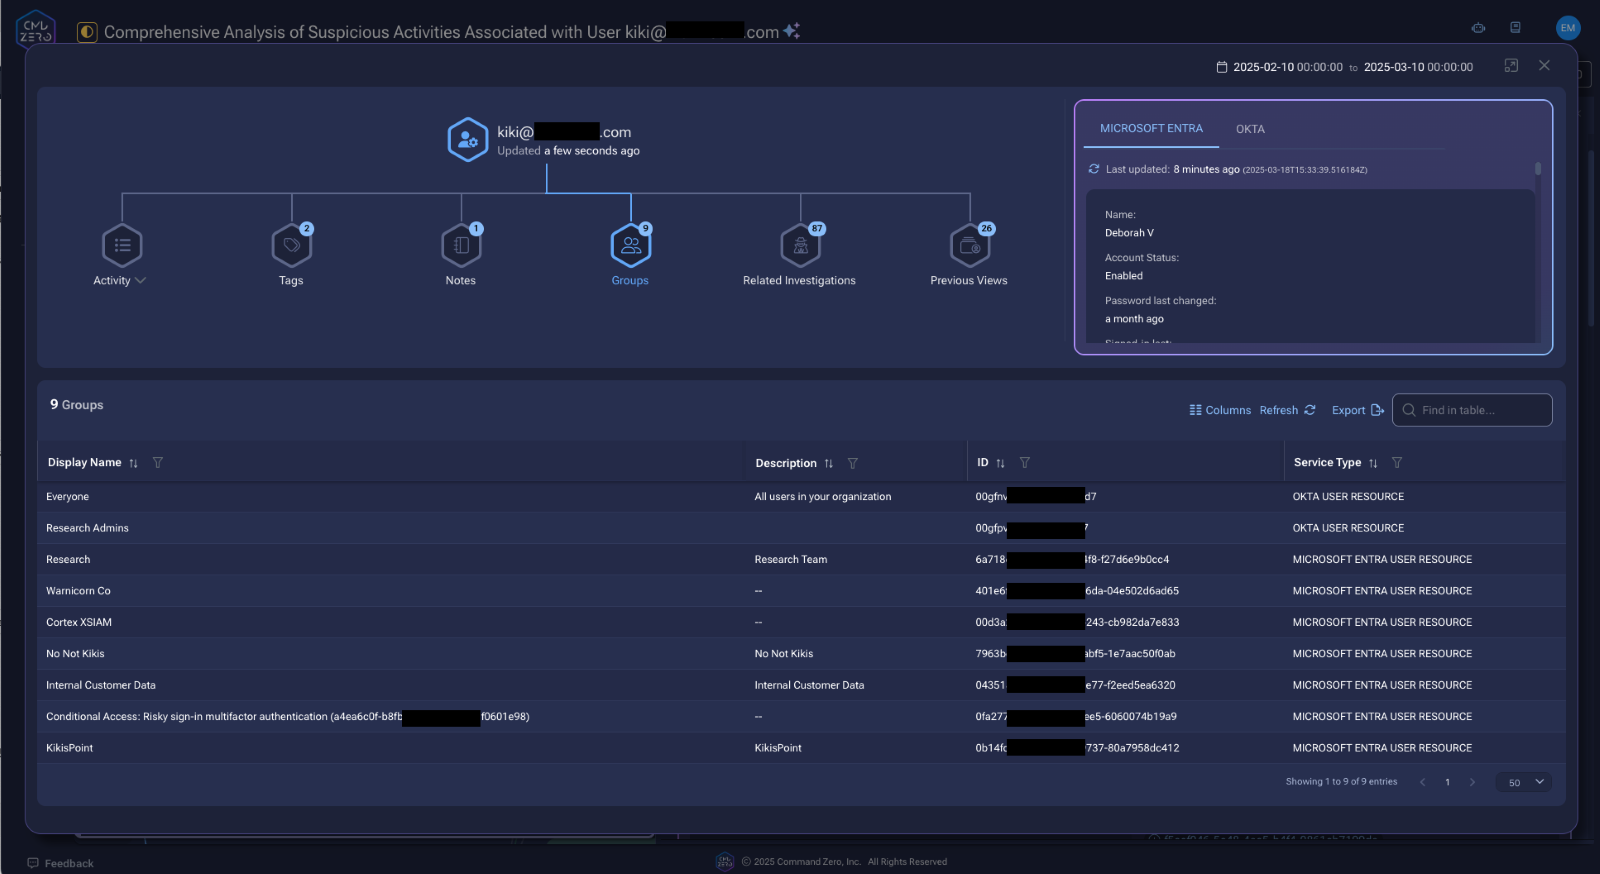Close the user detail panel
Image resolution: width=1600 pixels, height=874 pixels.
1544,65
